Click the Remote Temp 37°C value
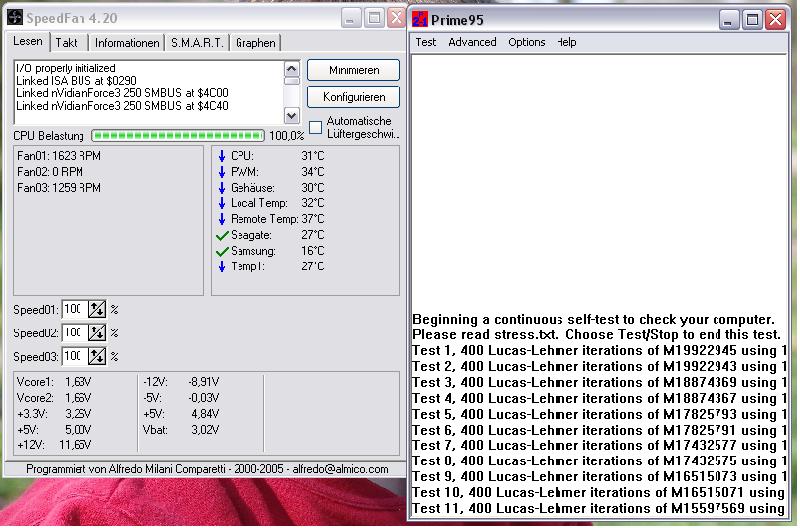This screenshot has height=528, width=800. tap(313, 219)
